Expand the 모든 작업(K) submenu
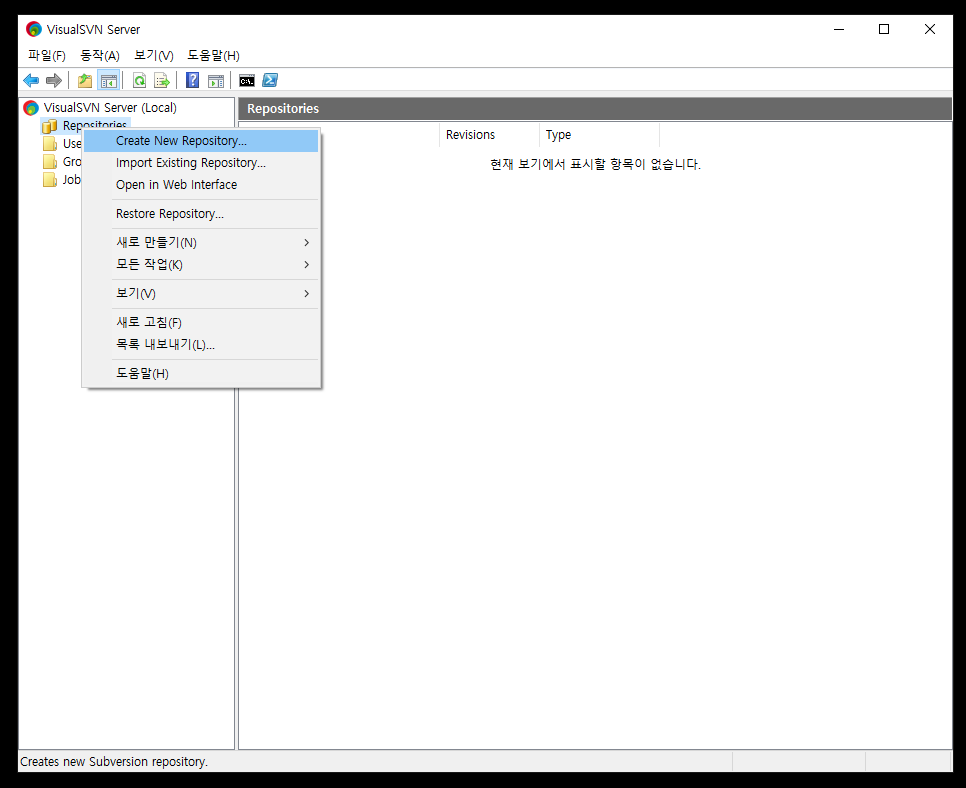This screenshot has height=788, width=966. click(x=201, y=265)
